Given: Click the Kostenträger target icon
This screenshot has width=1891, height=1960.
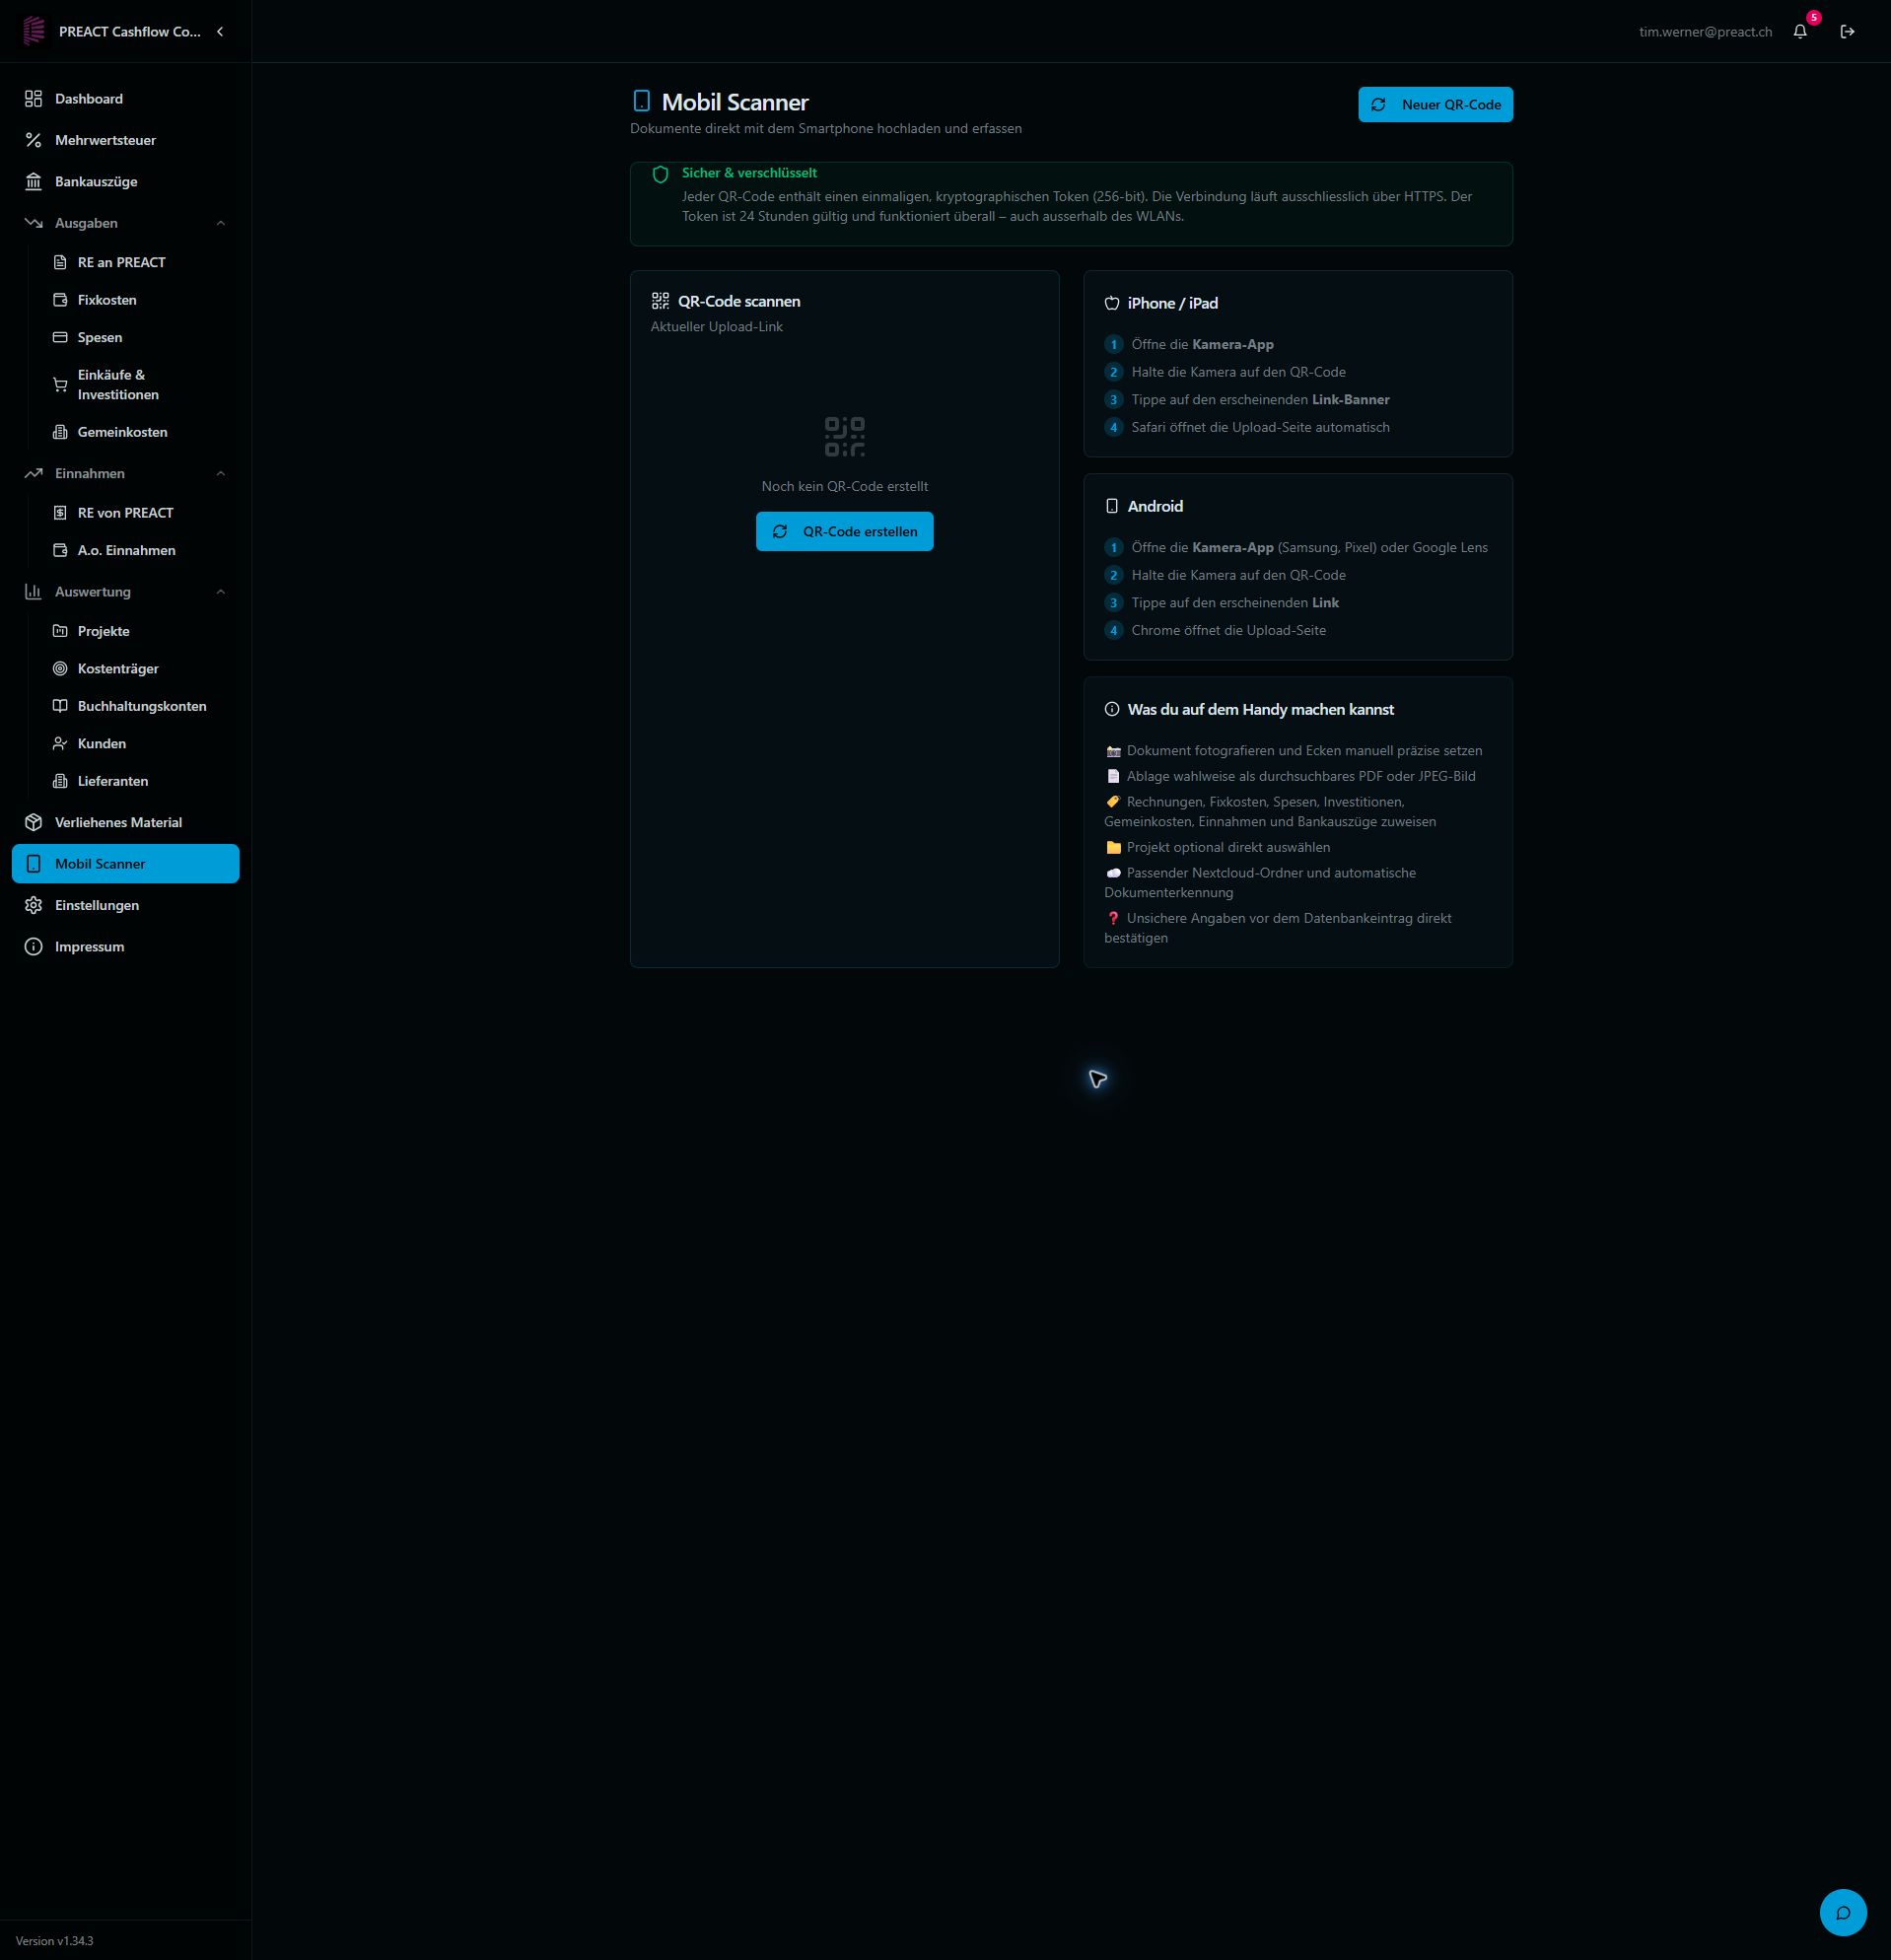Looking at the screenshot, I should (60, 668).
